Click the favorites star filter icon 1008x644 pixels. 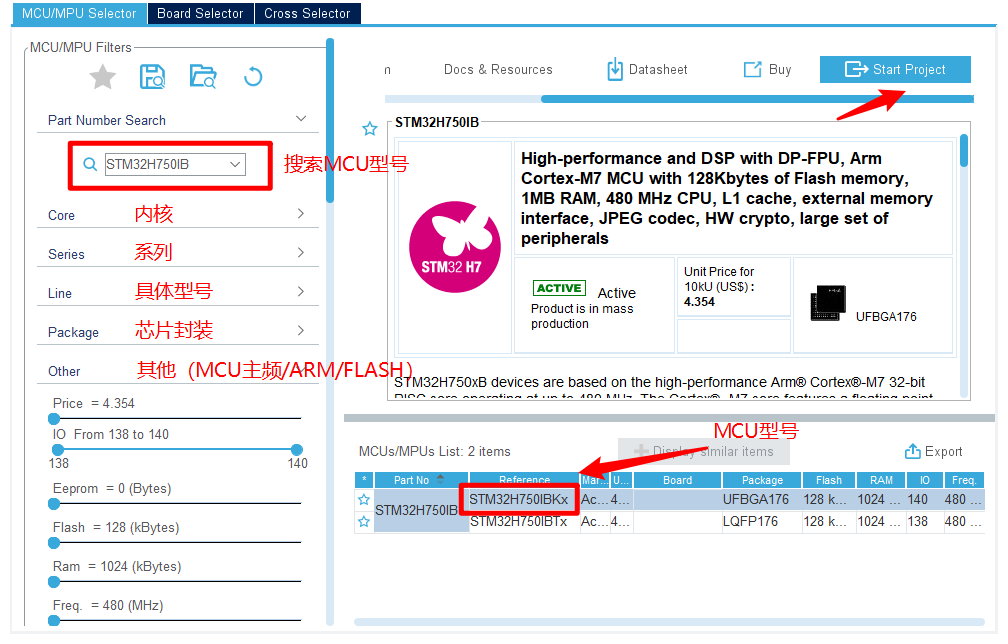pos(102,77)
